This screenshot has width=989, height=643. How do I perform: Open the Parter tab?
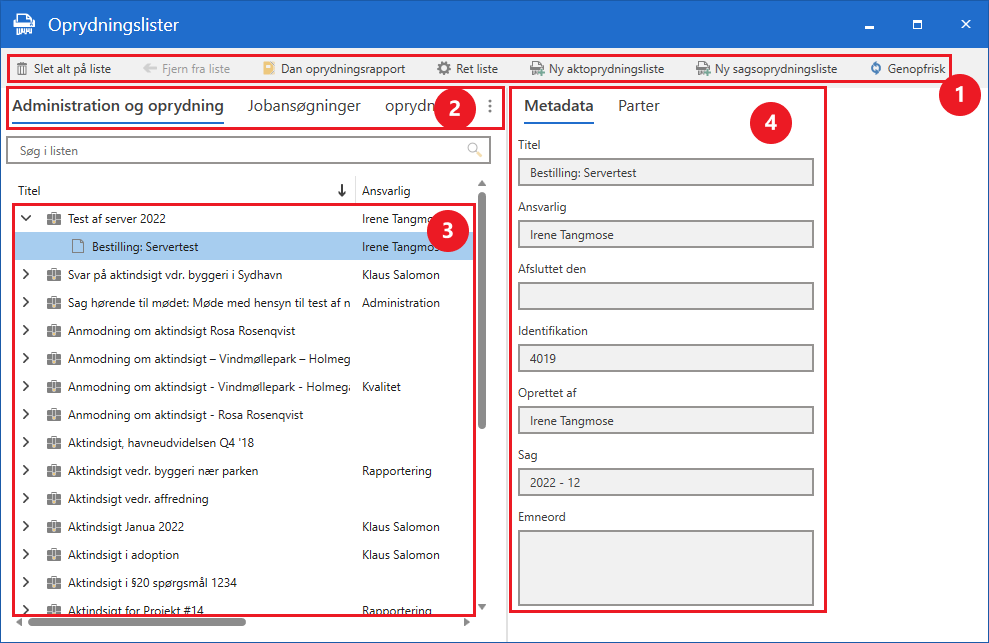click(x=638, y=106)
